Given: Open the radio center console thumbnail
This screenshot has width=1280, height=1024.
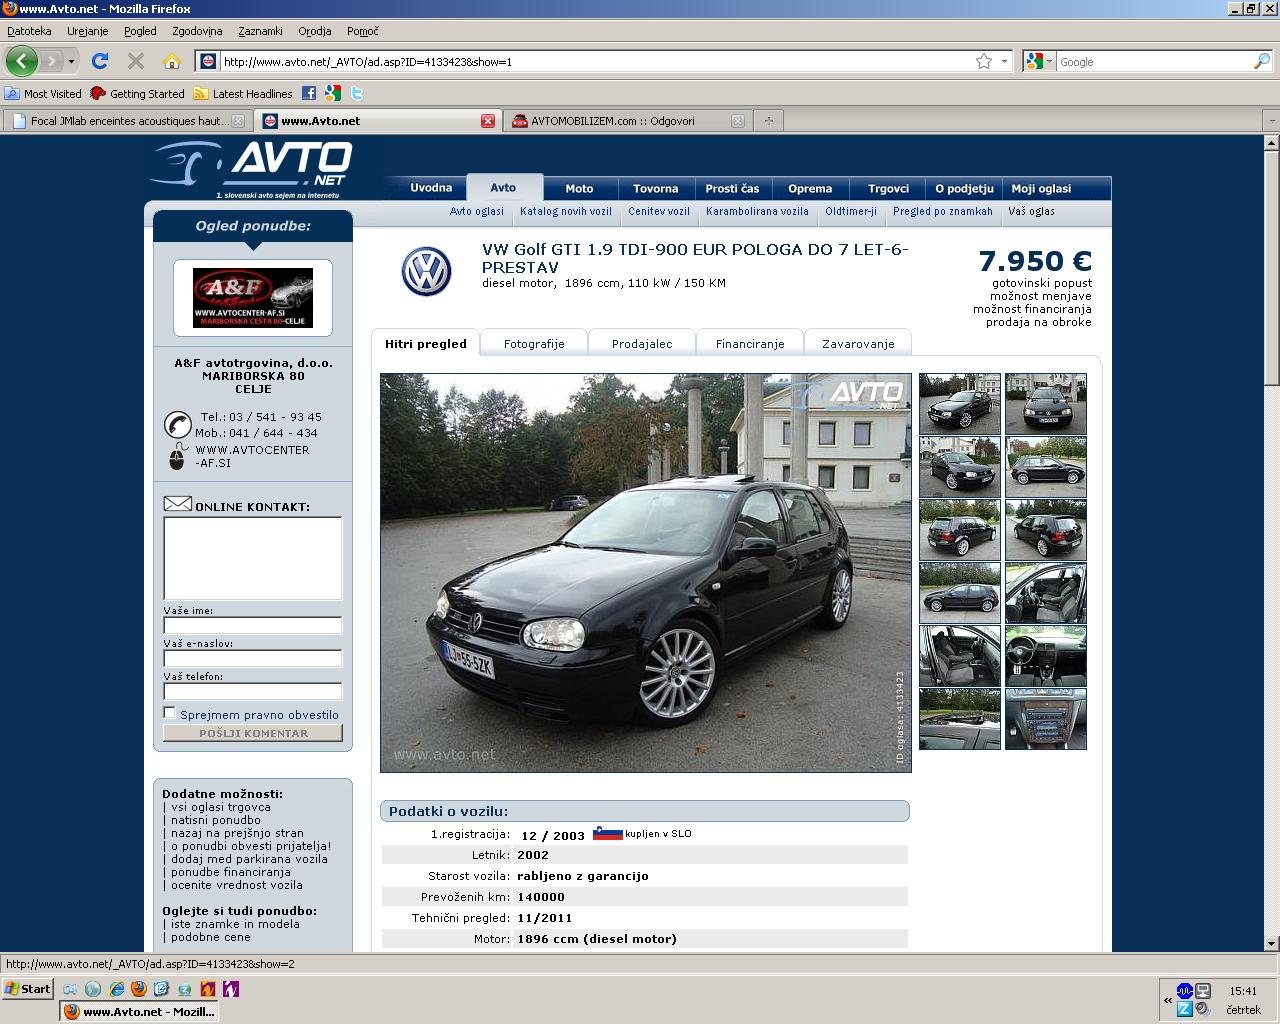Looking at the screenshot, I should click(1046, 719).
